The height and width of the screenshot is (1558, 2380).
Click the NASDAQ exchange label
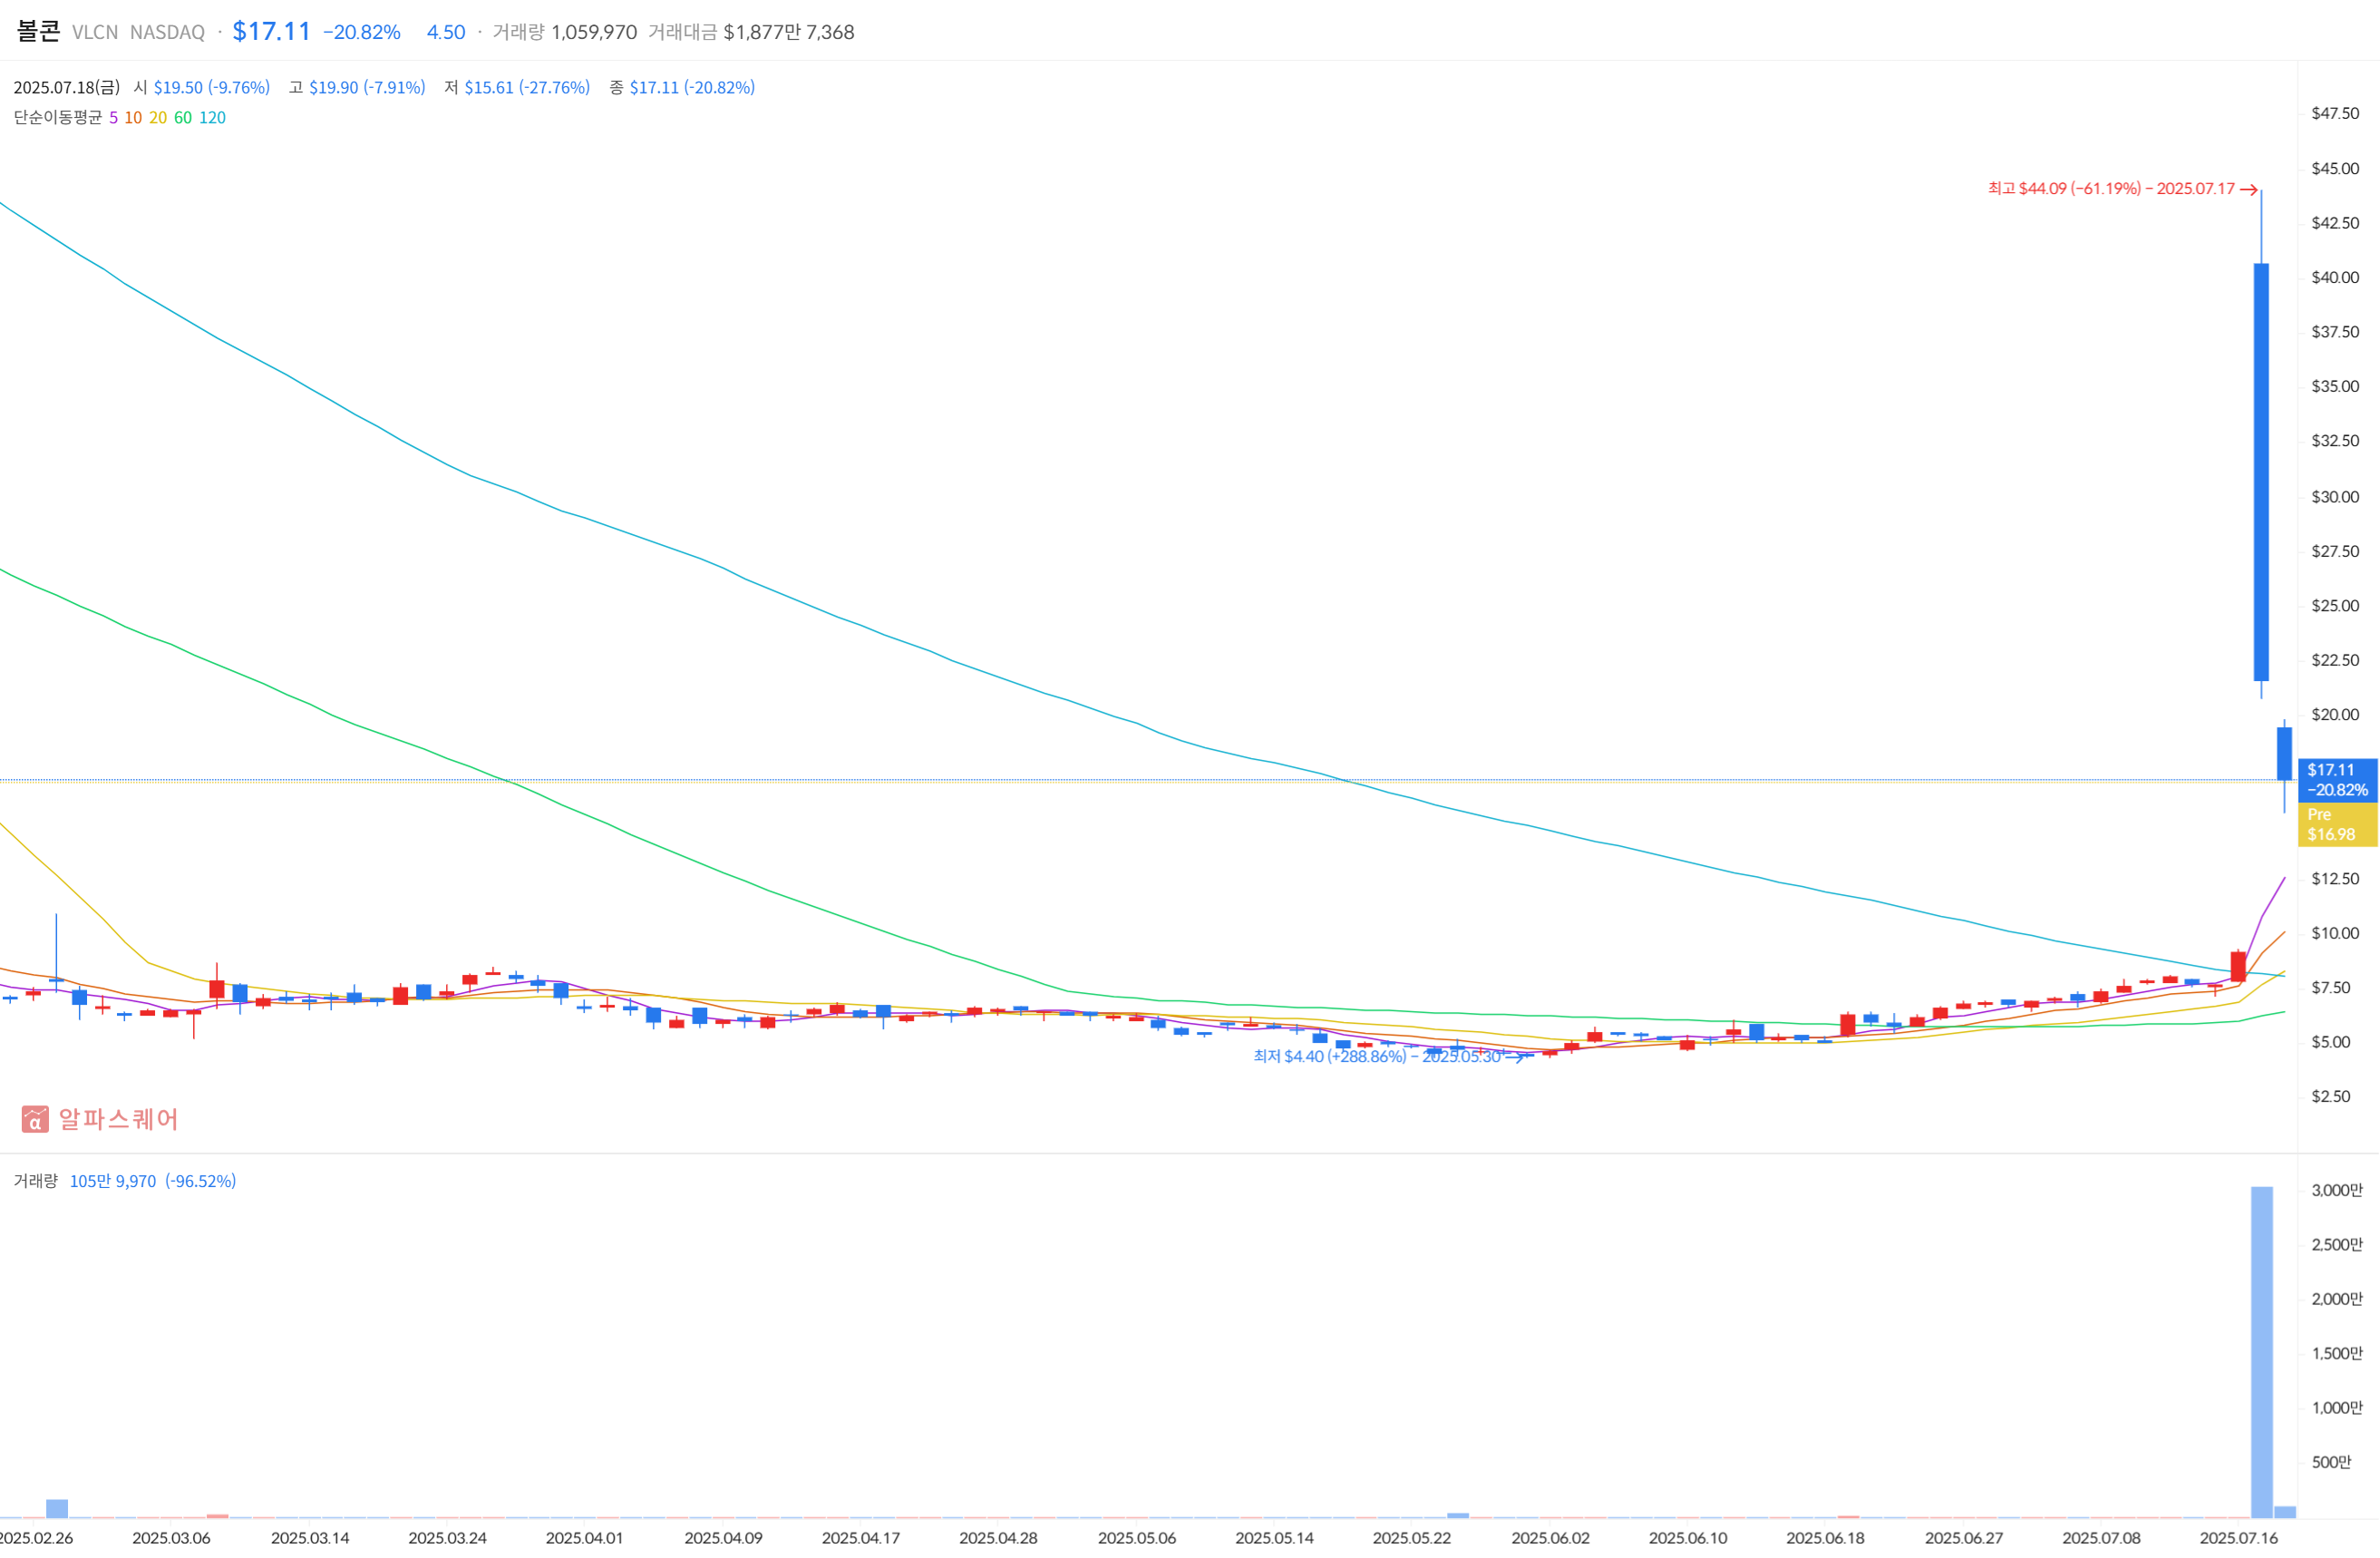coord(167,32)
